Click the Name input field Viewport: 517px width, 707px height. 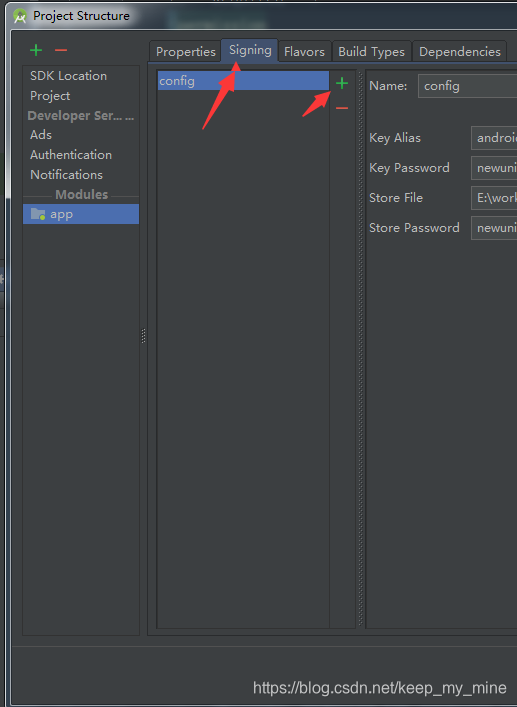click(467, 86)
